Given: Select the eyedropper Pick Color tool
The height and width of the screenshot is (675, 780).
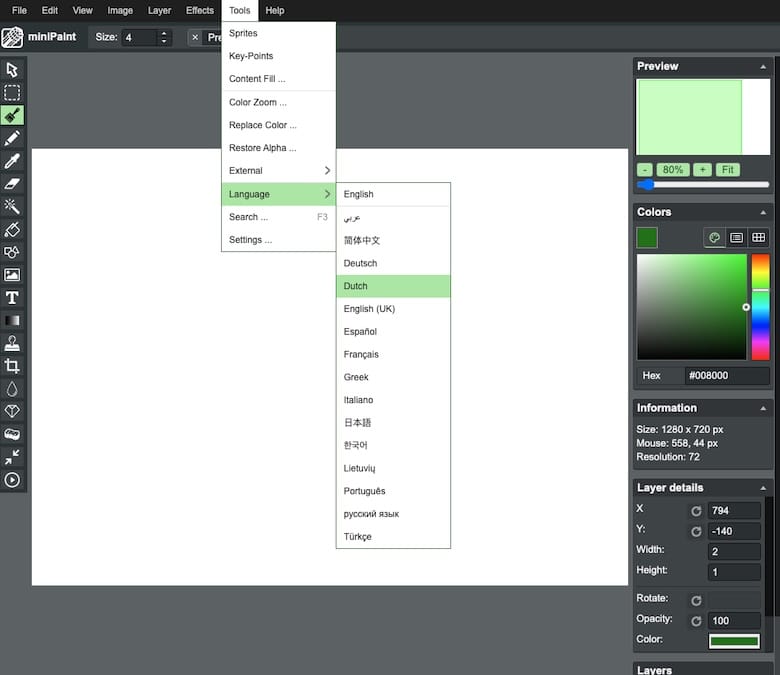Looking at the screenshot, I should coord(12,161).
